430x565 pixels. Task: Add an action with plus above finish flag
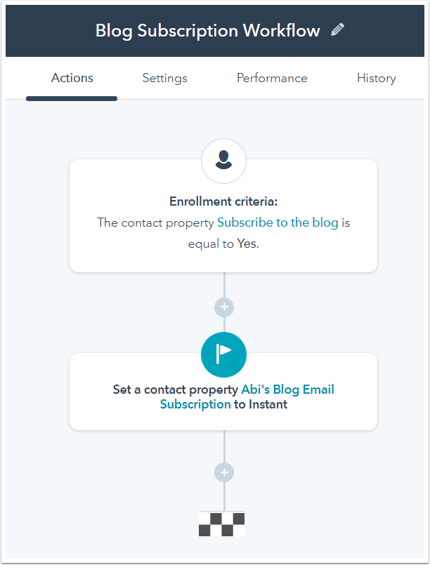pyautogui.click(x=224, y=472)
